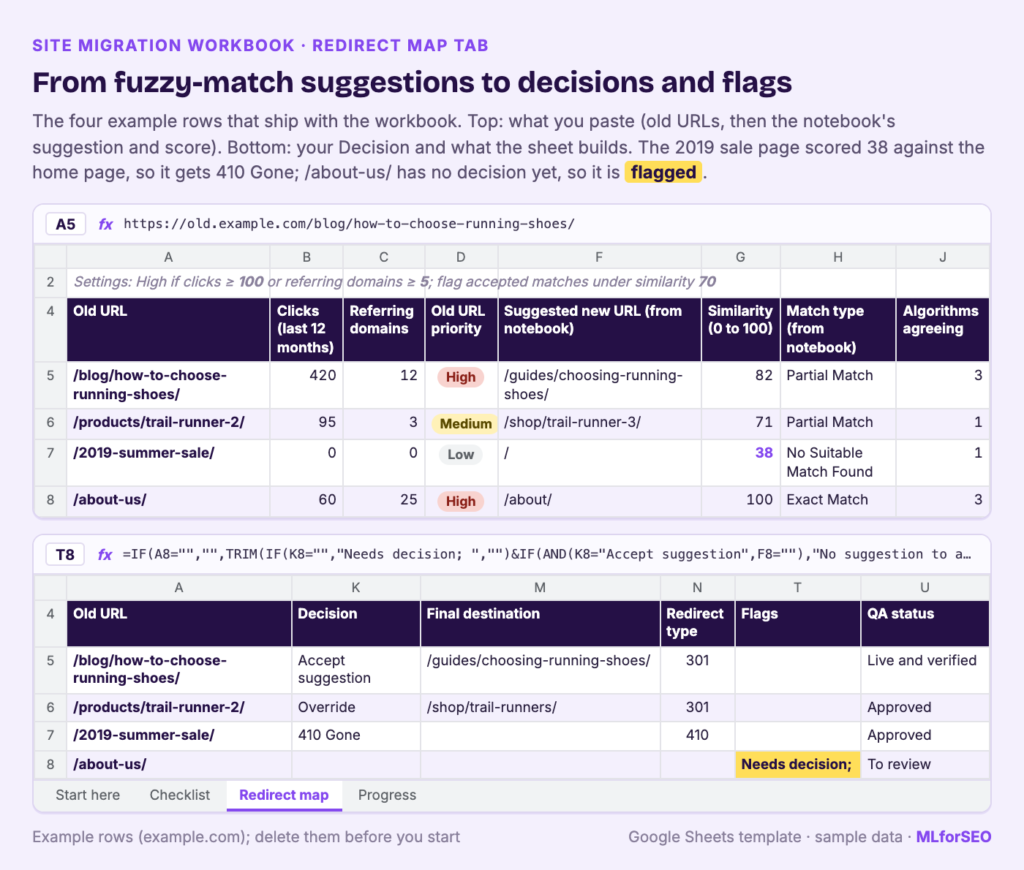Click the A5 cell reference box

pos(65,224)
